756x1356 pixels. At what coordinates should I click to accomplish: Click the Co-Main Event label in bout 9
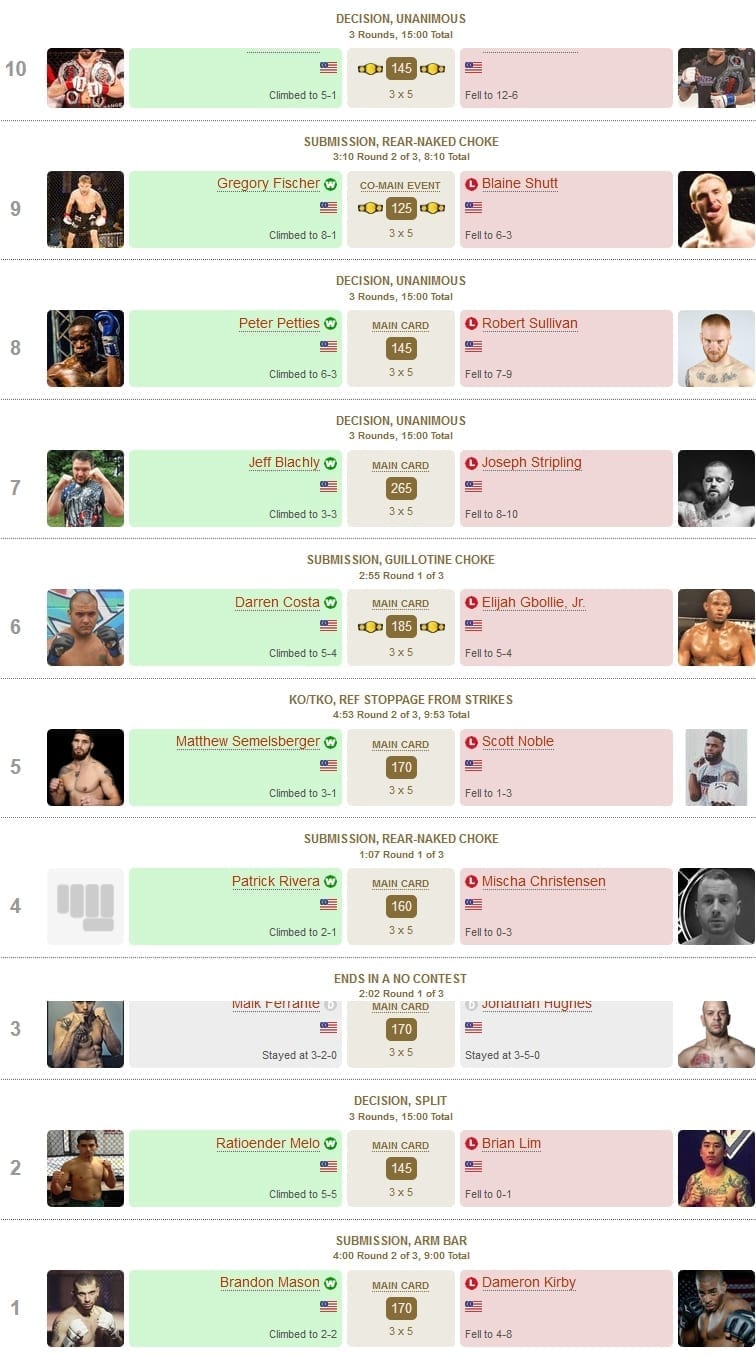click(400, 186)
